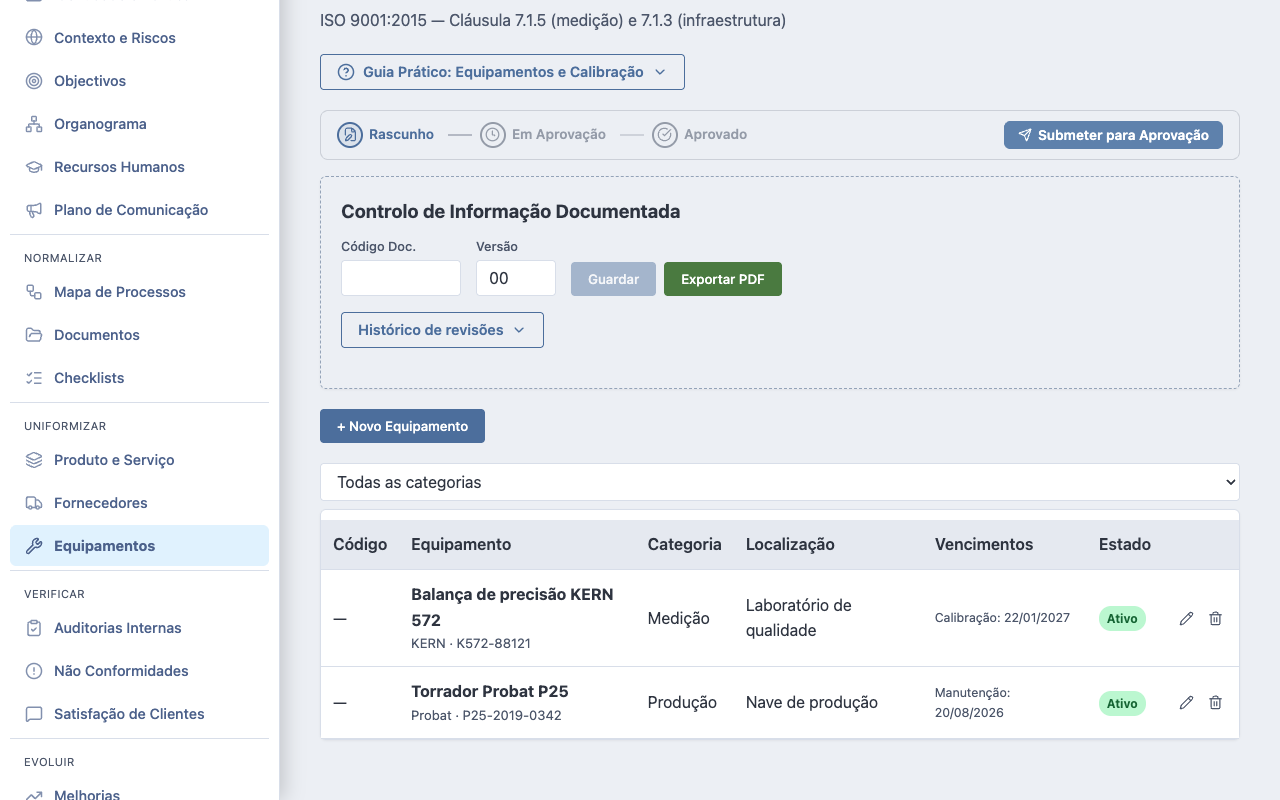
Task: Edit the Torrador Probat P25 row
Action: [x=1186, y=703]
